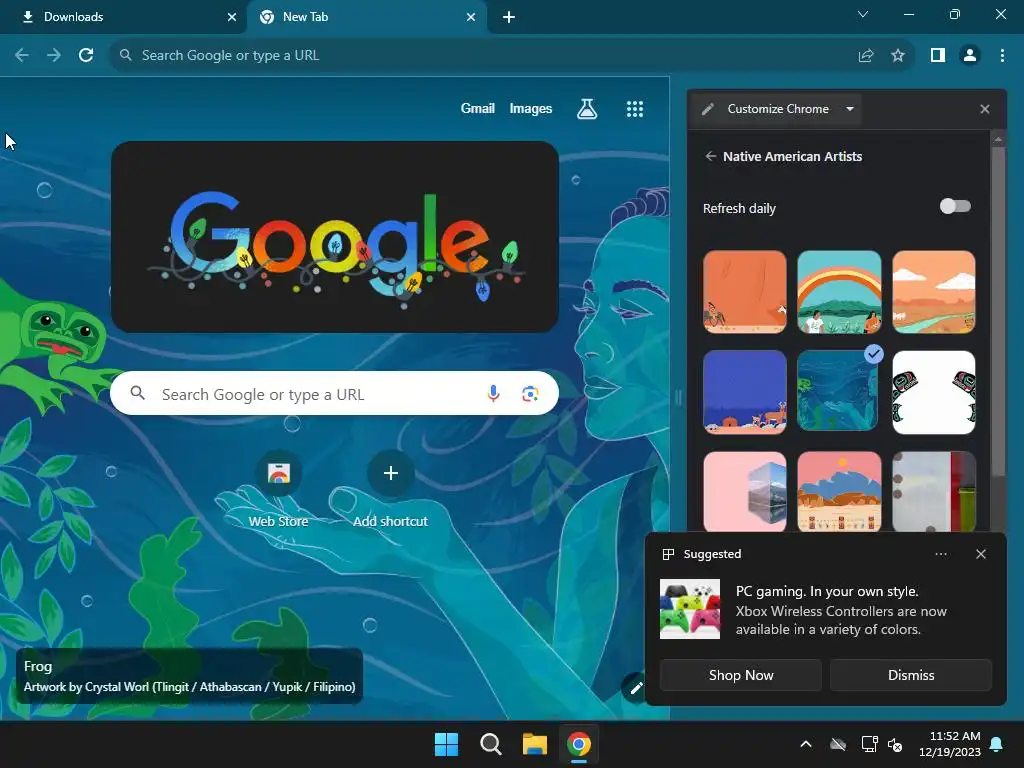Click the network display tray icon
Screen dimensions: 1024x768
(869, 744)
